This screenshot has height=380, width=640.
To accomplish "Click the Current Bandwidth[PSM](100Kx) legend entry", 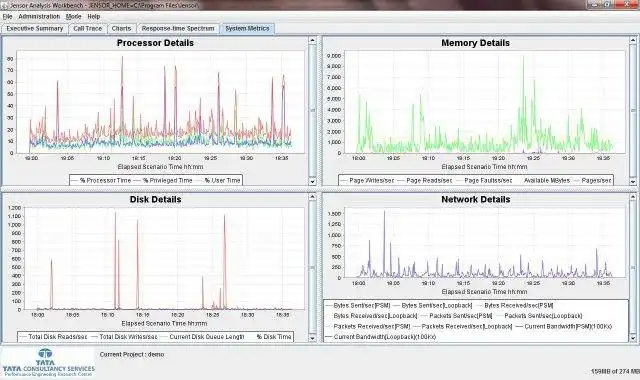I will point(563,327).
